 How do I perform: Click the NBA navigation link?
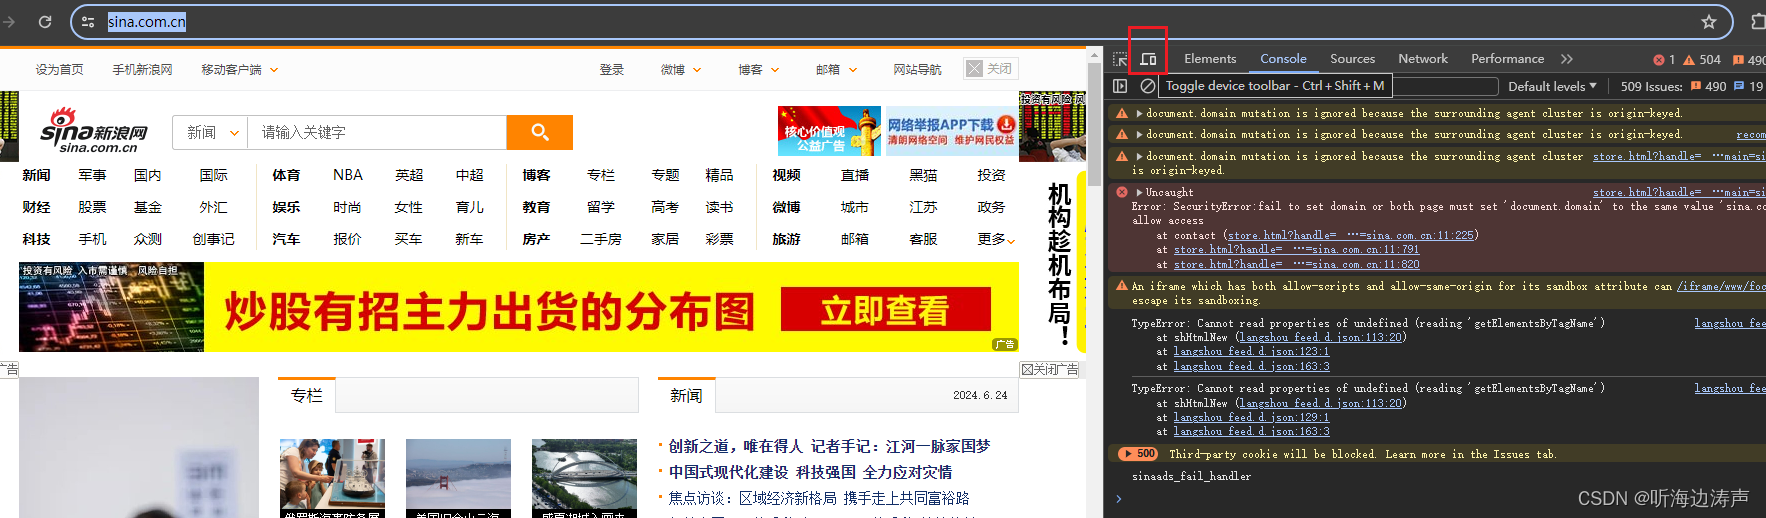[348, 175]
